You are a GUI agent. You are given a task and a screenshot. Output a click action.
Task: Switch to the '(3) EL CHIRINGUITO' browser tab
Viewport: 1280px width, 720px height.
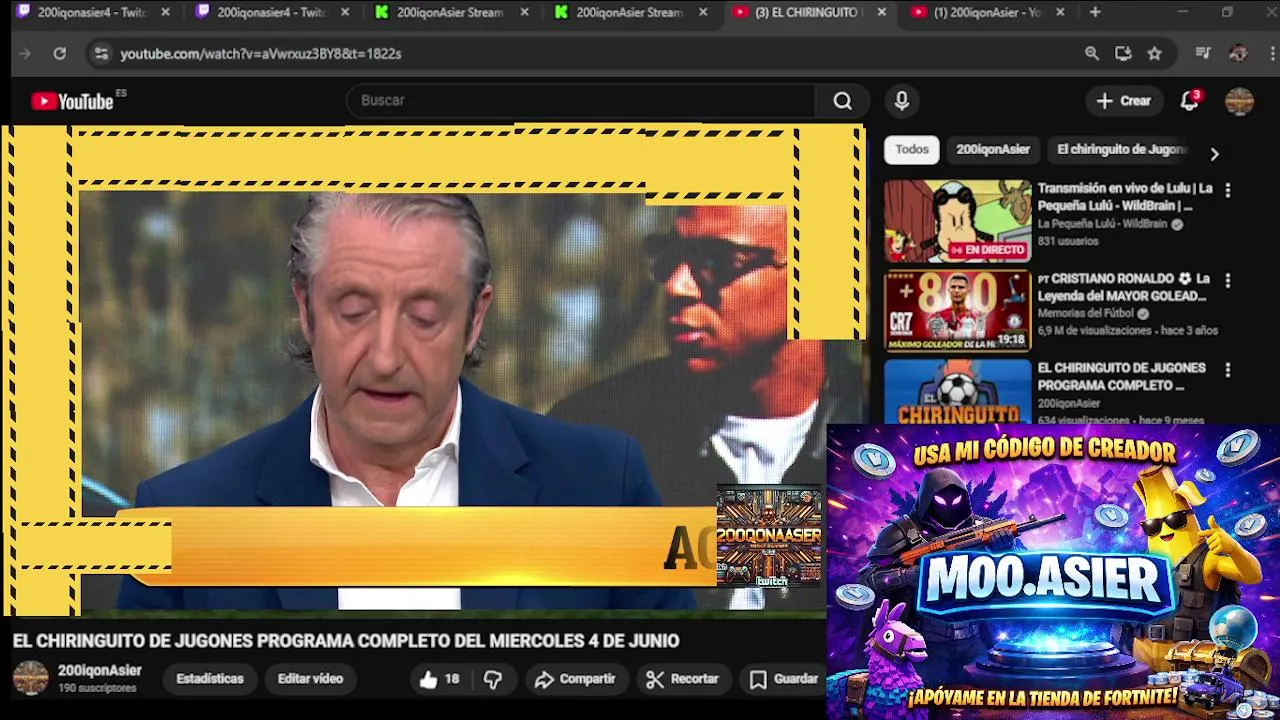[x=808, y=12]
